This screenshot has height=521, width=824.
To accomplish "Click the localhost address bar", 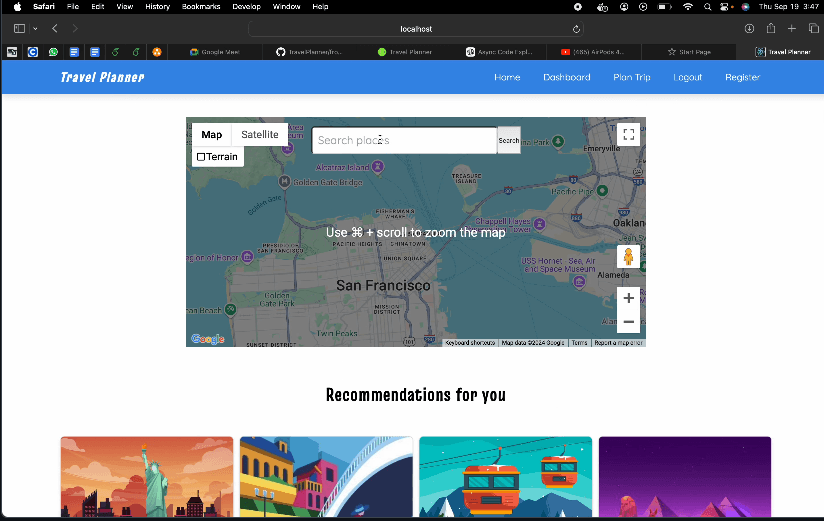I will point(416,29).
